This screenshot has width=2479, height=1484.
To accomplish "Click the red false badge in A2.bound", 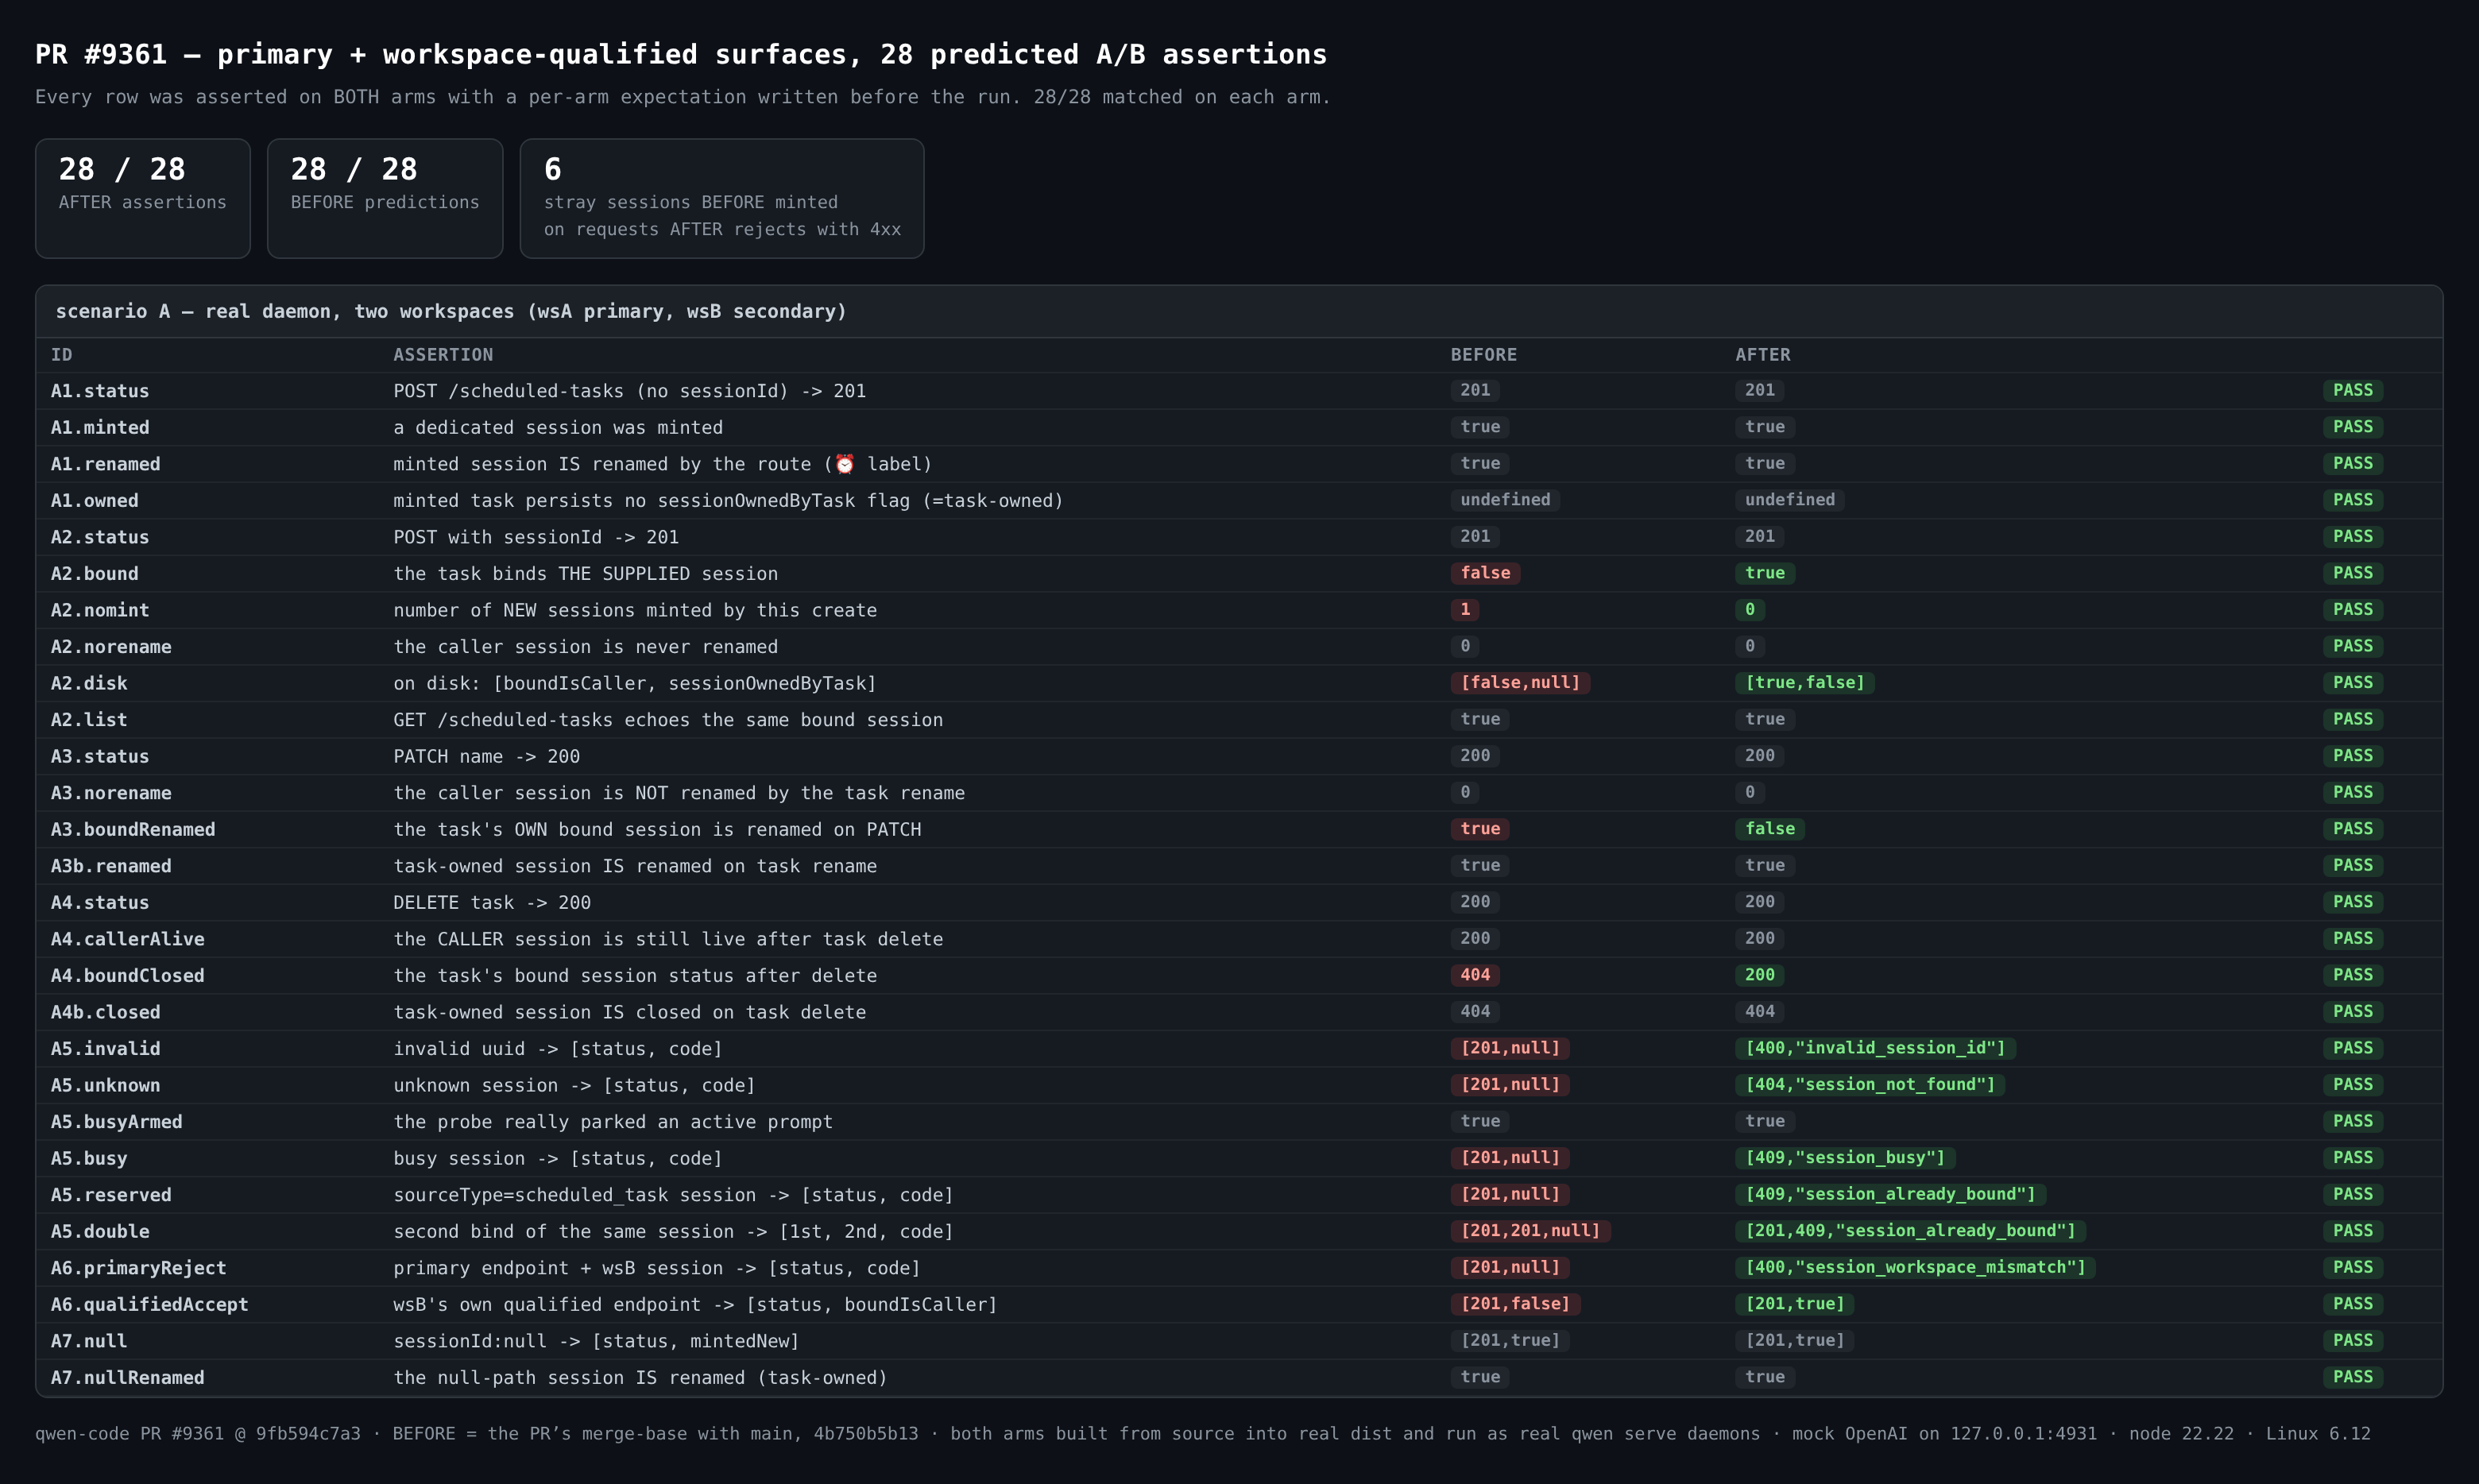I will click(1485, 573).
